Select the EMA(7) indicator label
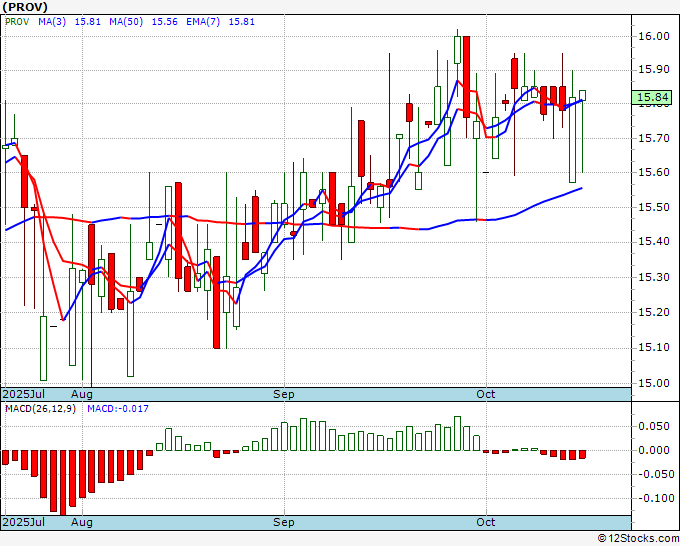 tap(203, 22)
